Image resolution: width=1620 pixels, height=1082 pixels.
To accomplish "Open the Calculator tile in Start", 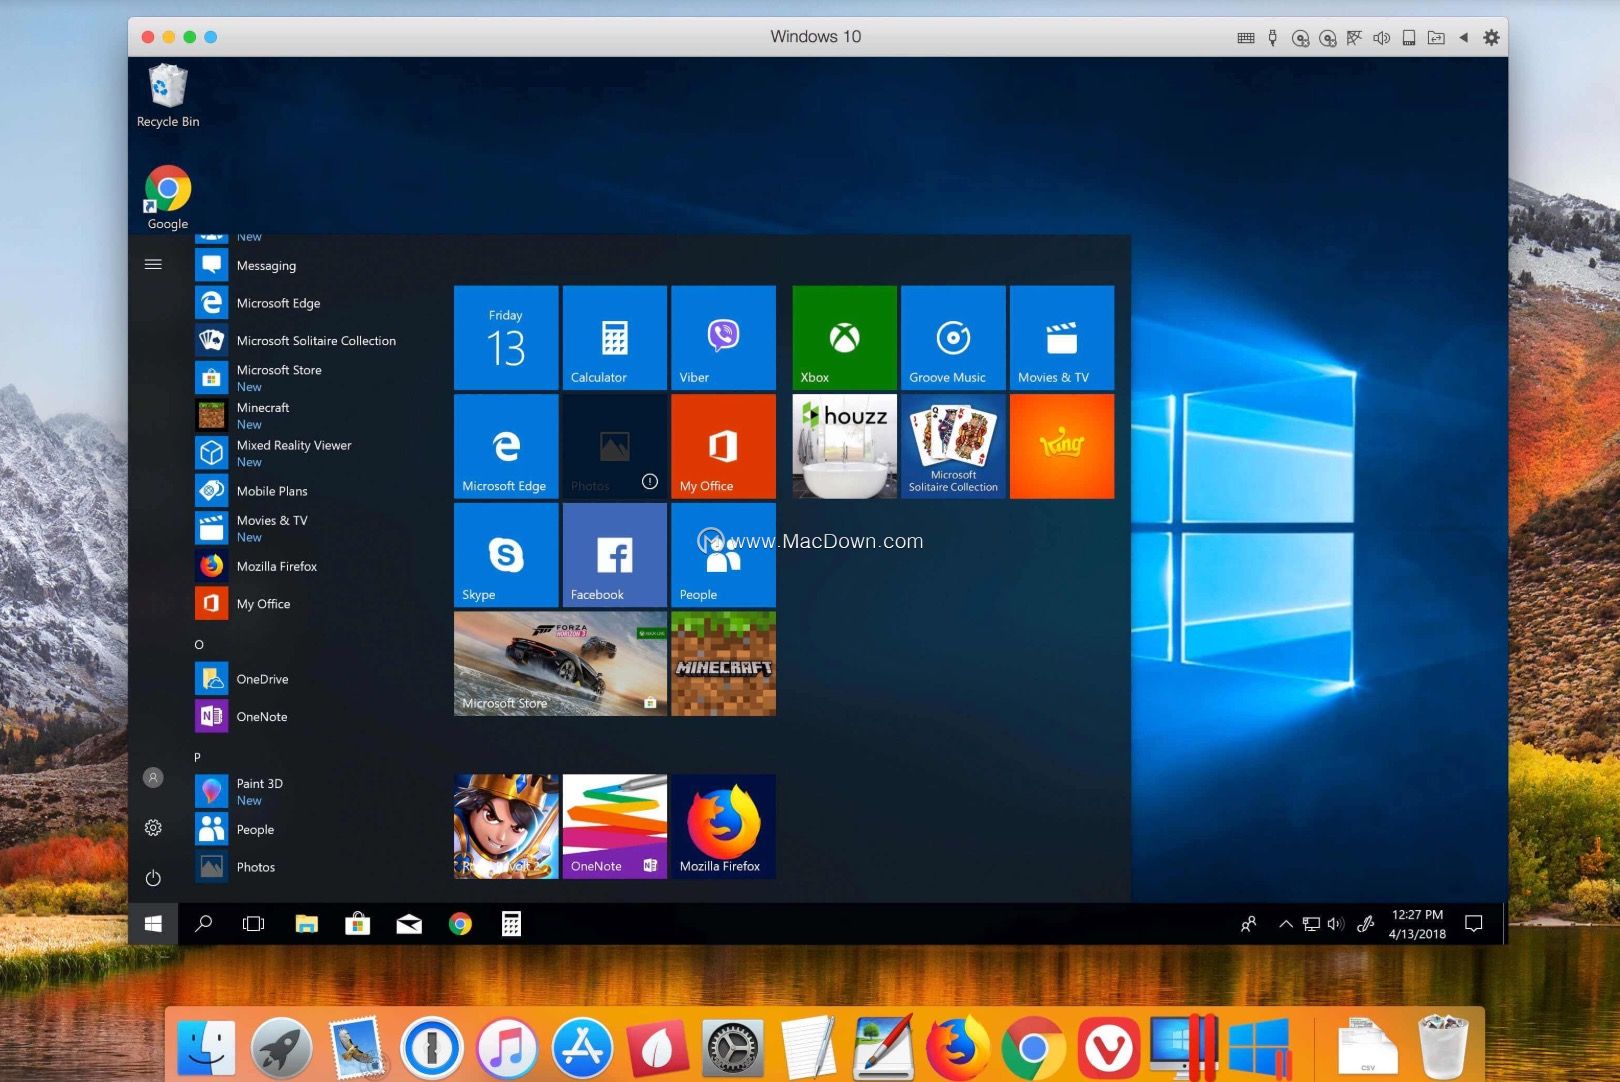I will 614,337.
